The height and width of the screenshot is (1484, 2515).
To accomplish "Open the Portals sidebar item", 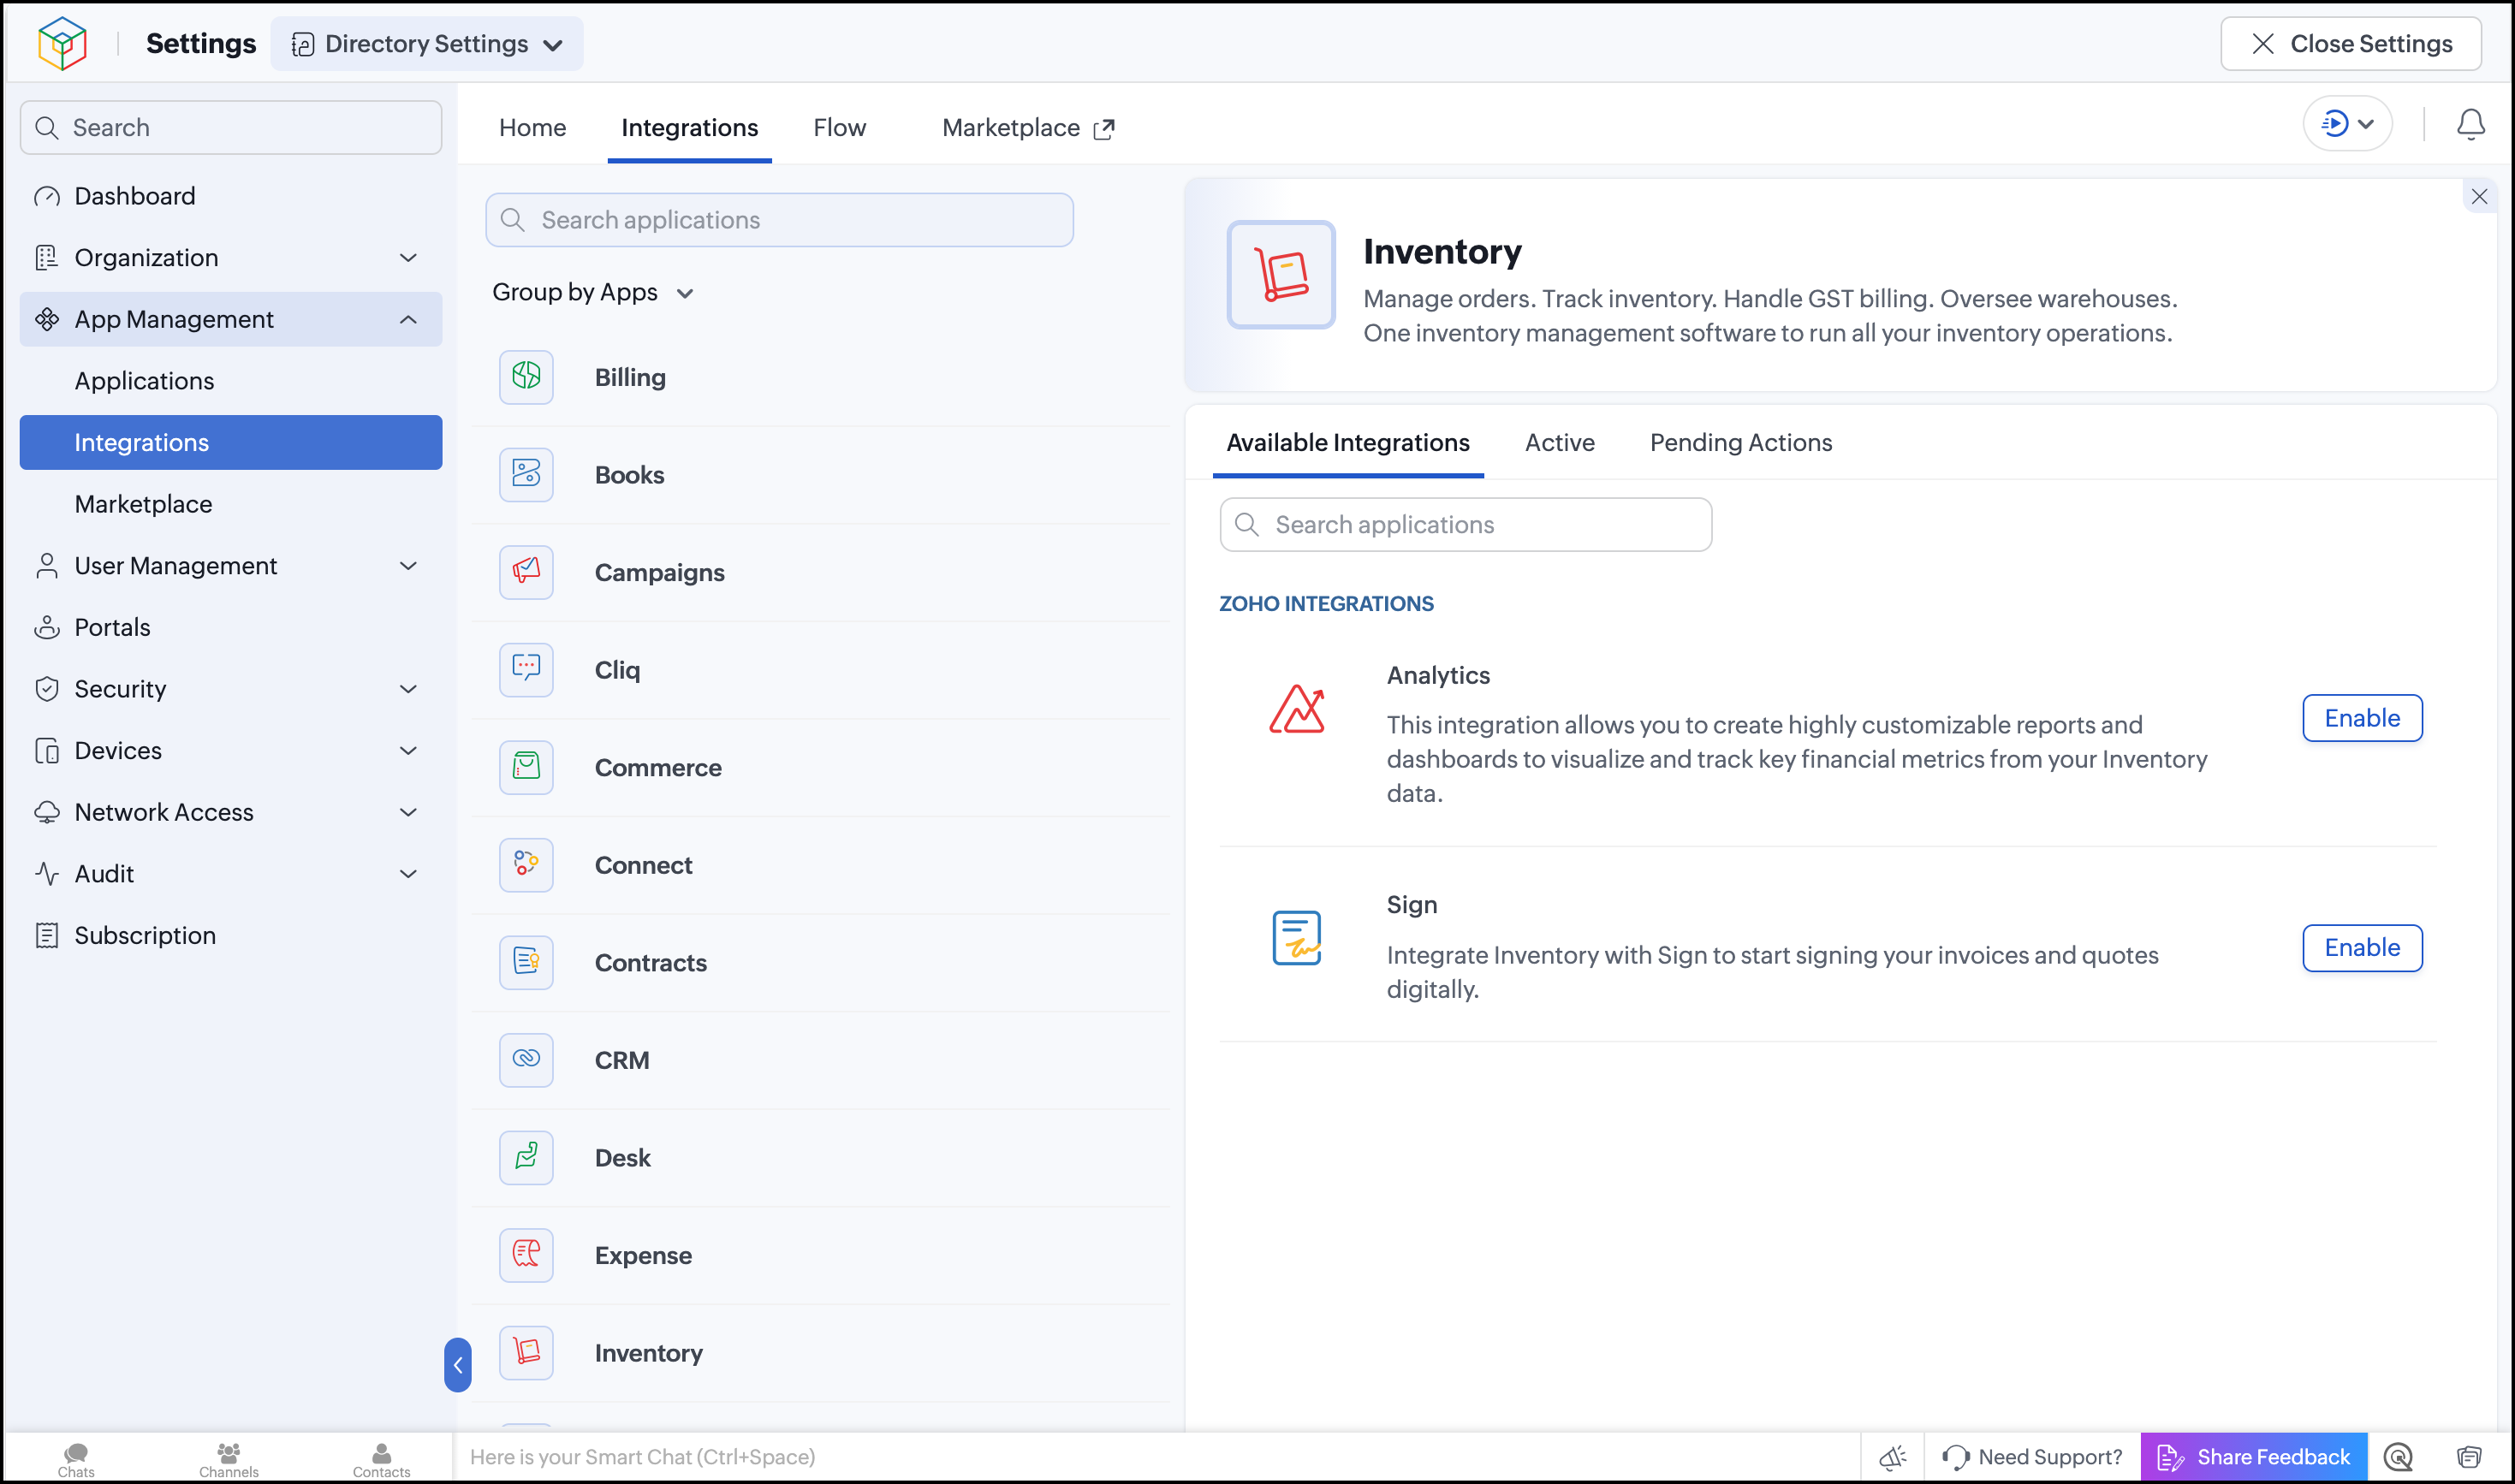I will click(x=231, y=627).
